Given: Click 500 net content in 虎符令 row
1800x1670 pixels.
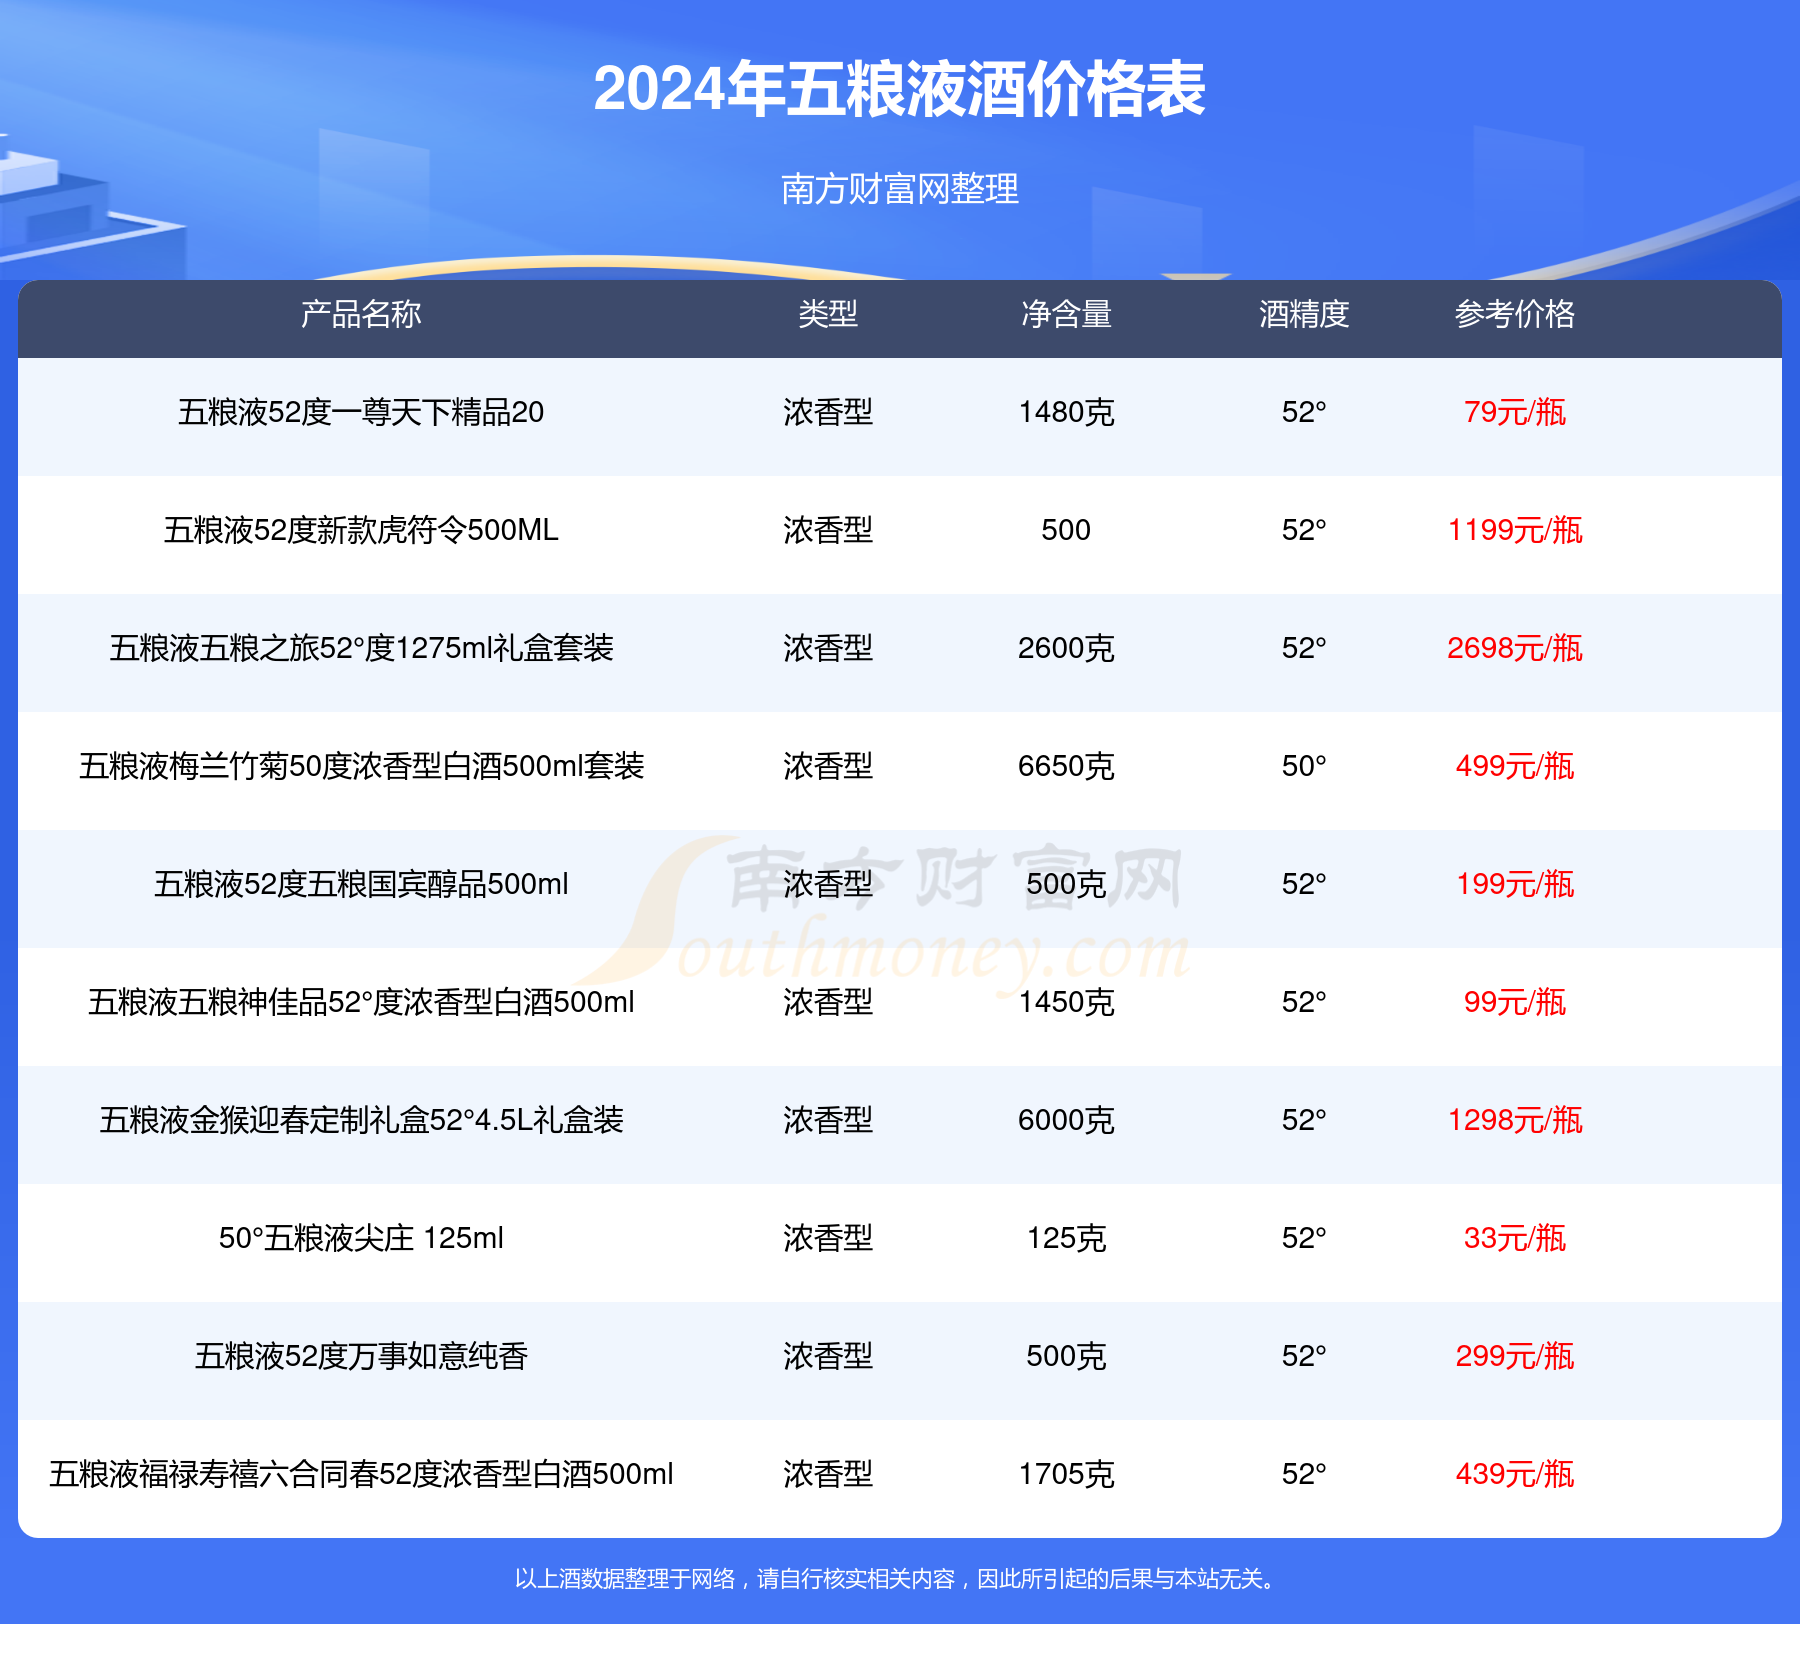Looking at the screenshot, I should tap(1066, 530).
